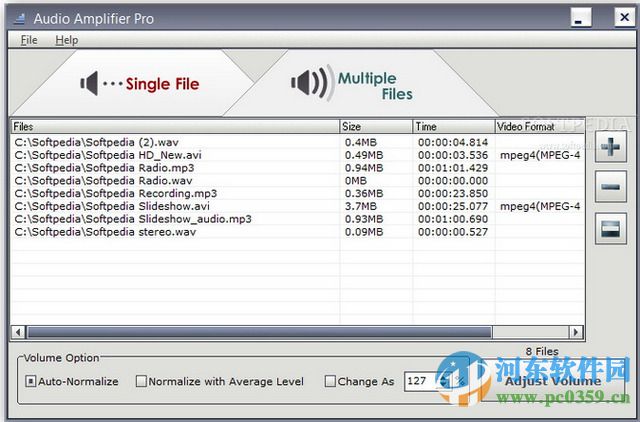Image resolution: width=640 pixels, height=422 pixels.
Task: Close the Audio Amplifier Pro window
Action: 624,17
